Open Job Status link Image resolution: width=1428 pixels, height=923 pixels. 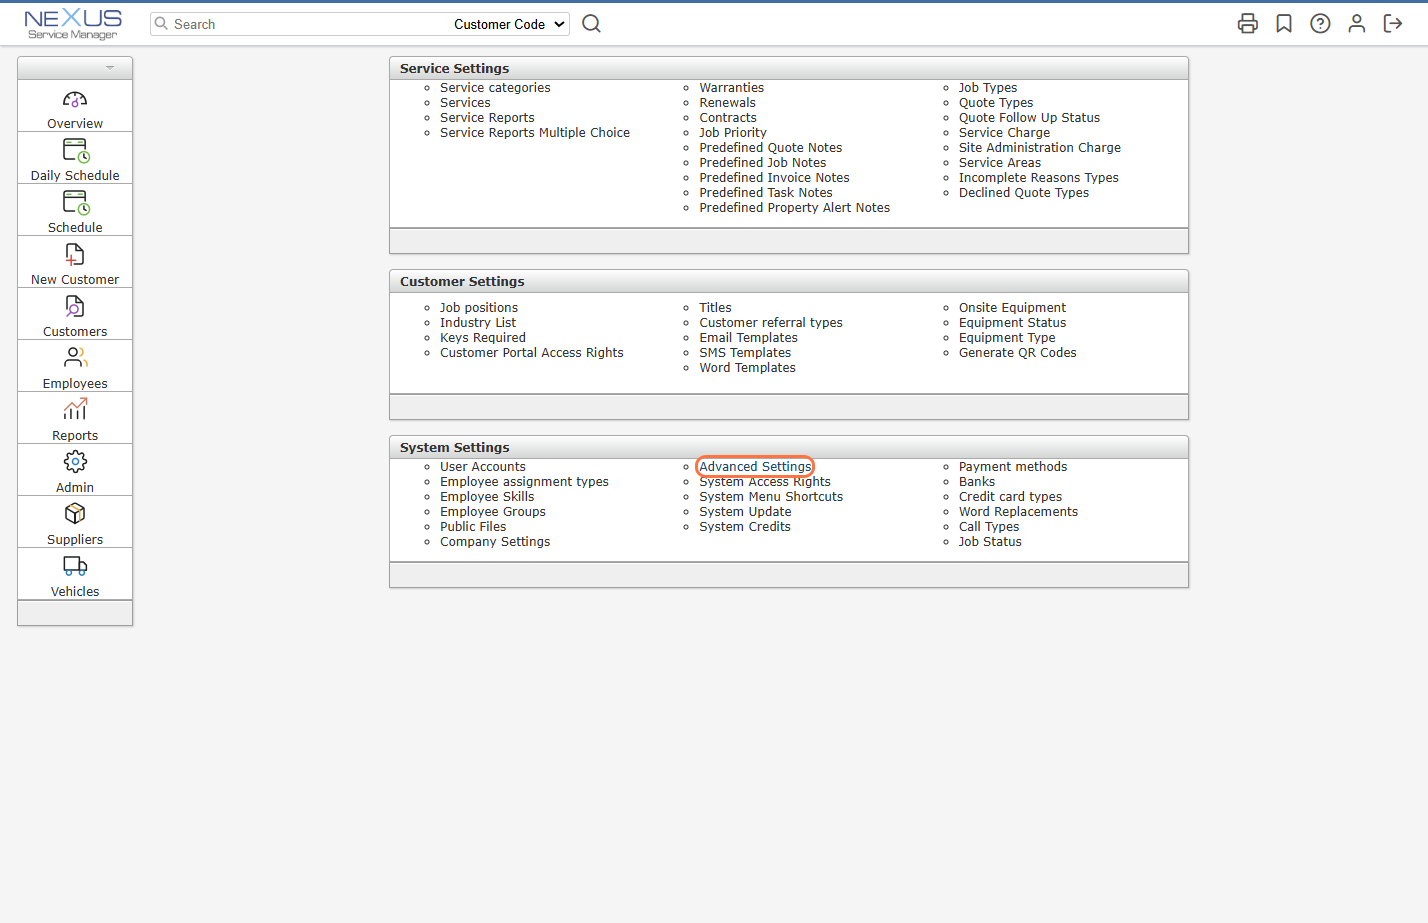coord(990,542)
